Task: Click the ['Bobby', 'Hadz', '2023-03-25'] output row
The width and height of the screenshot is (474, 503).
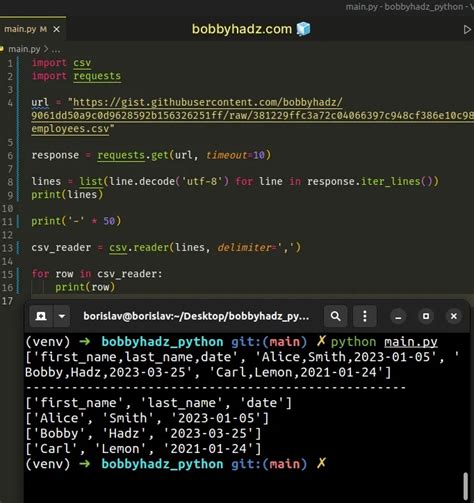Action: 143,434
